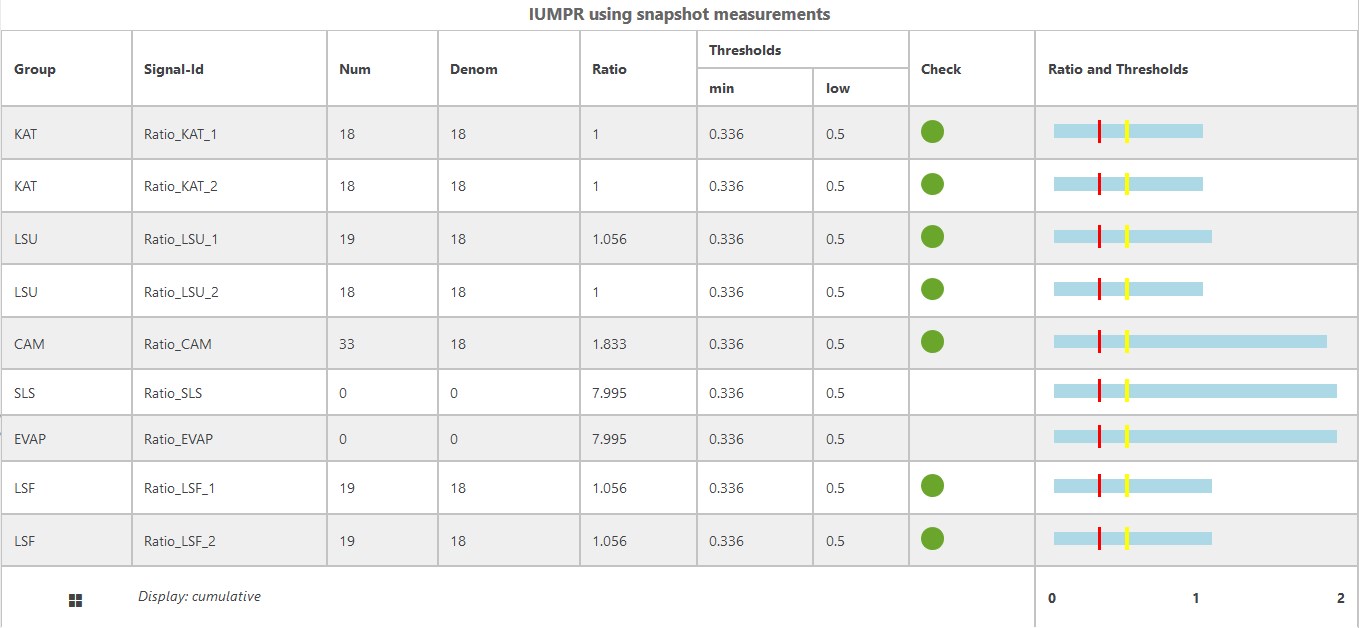Click the Ratio column header

pyautogui.click(x=610, y=69)
